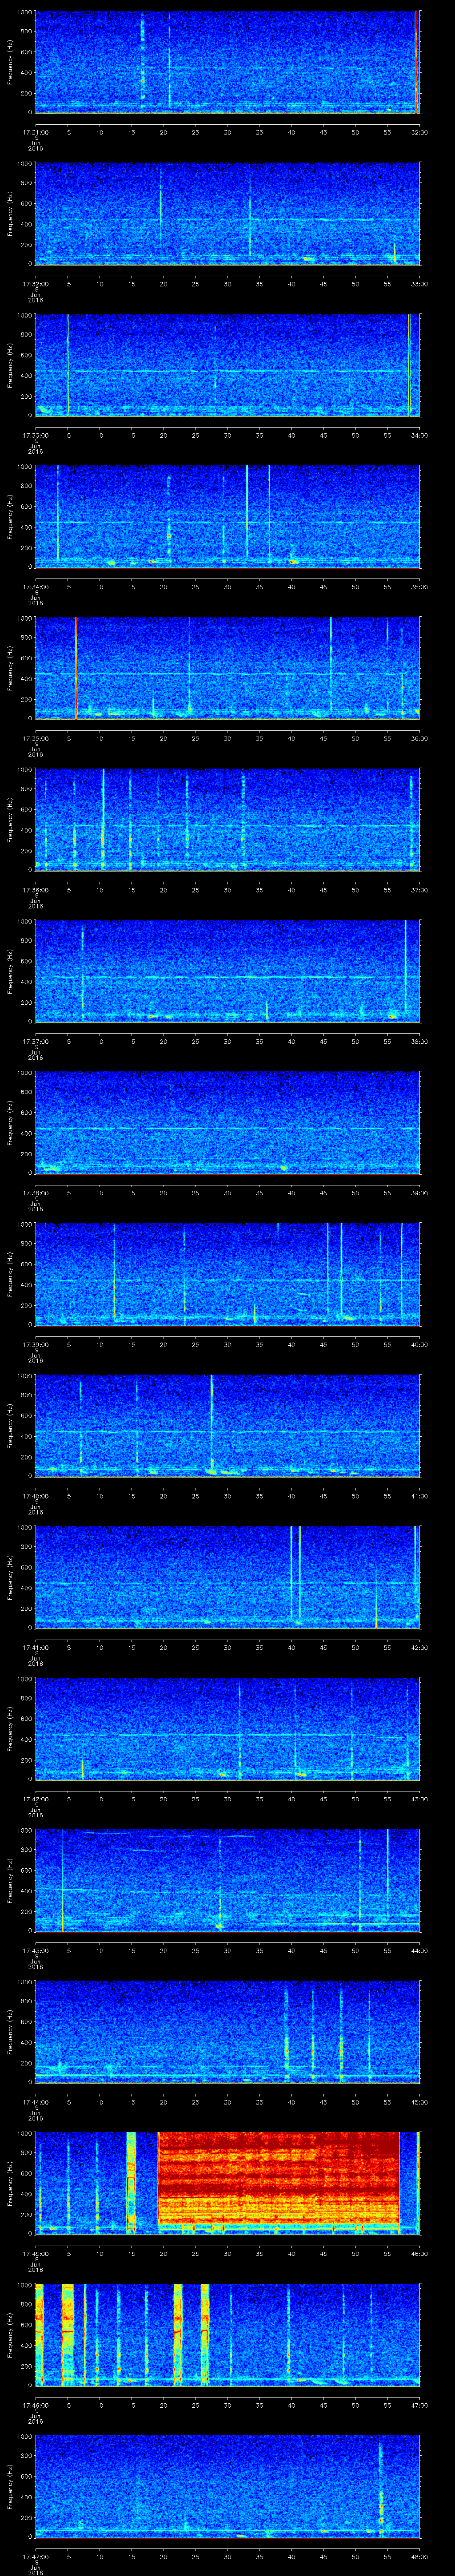
Task: Click the '17:34:00' start time label
Action: click(x=36, y=587)
